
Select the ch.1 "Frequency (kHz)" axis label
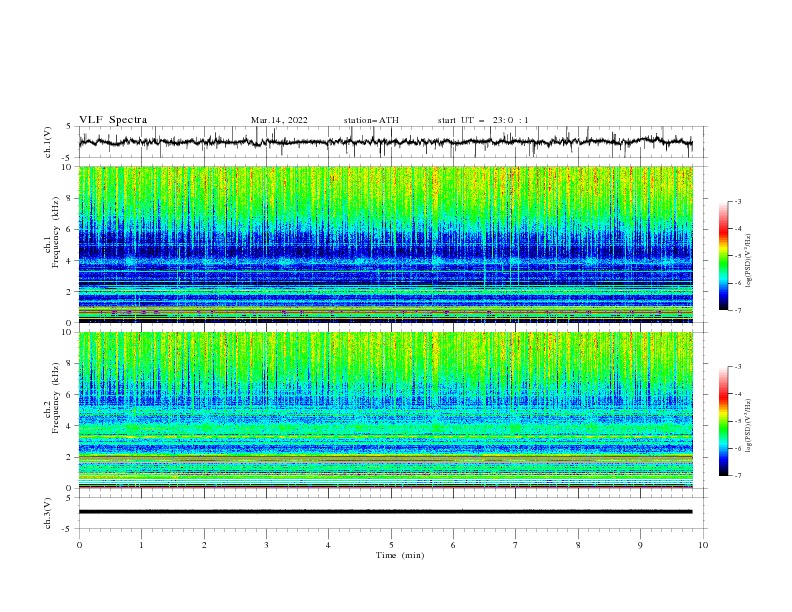click(56, 230)
